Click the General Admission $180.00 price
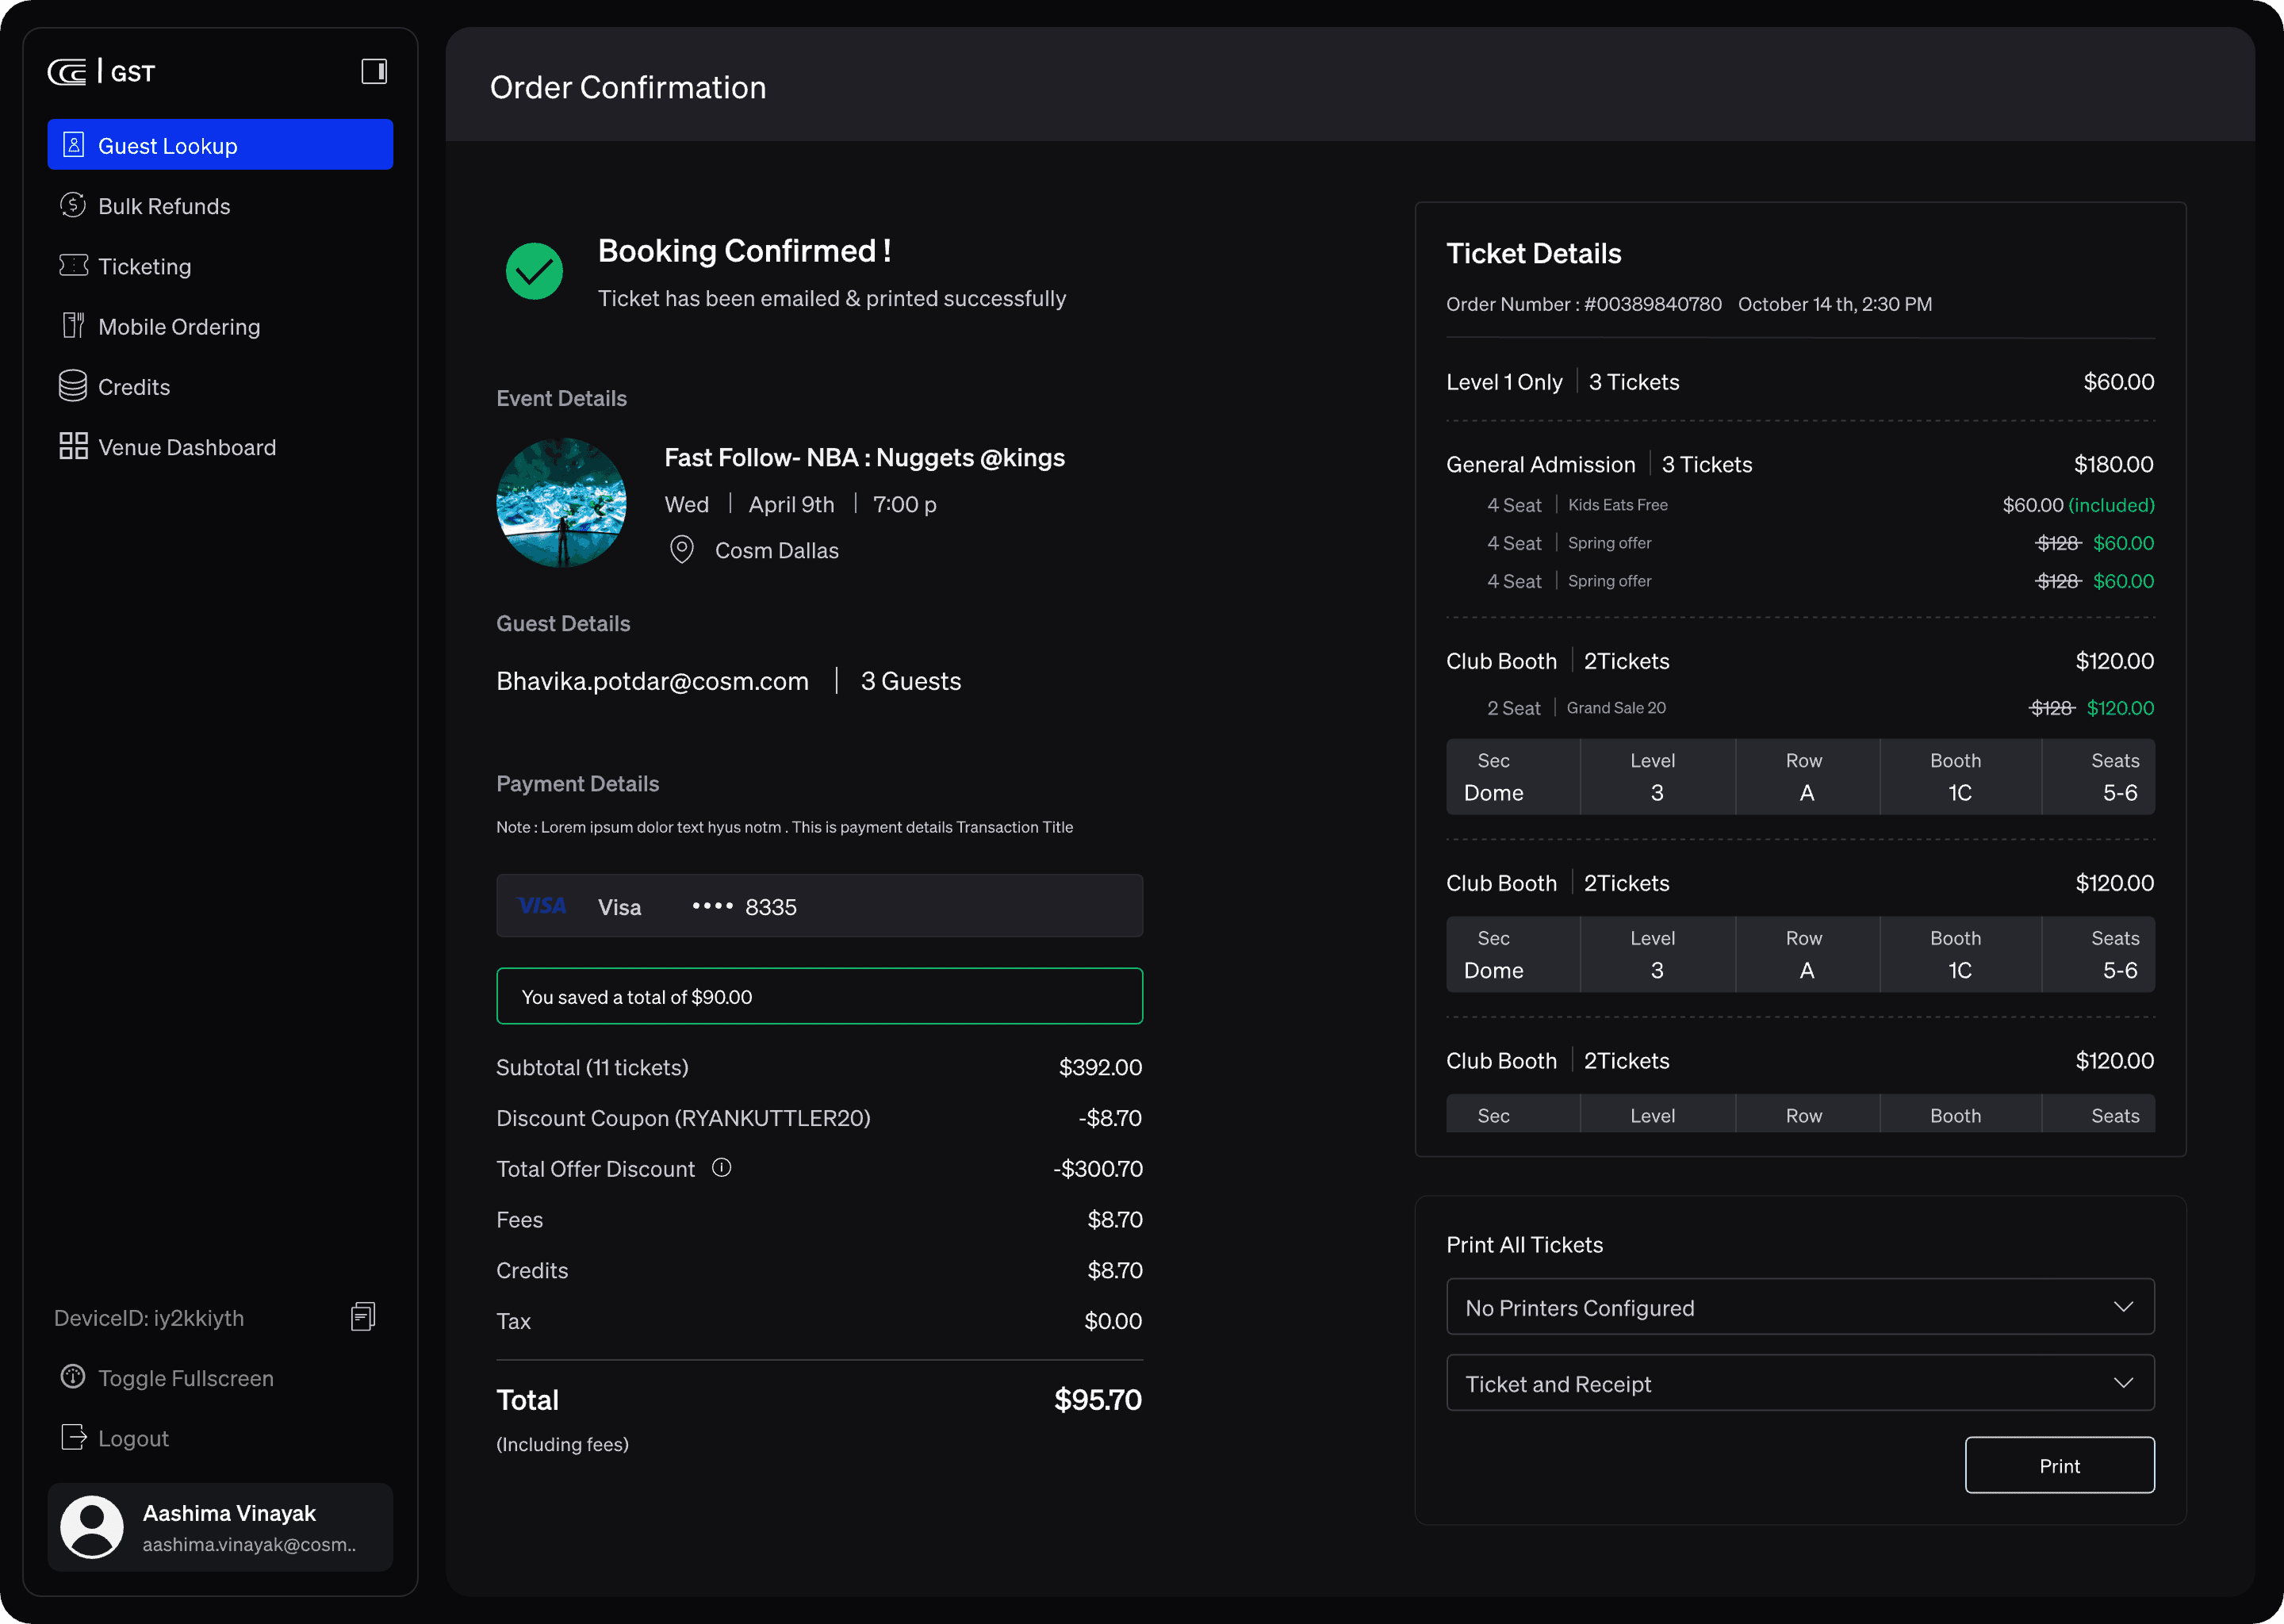Image resolution: width=2284 pixels, height=1624 pixels. [x=2113, y=464]
